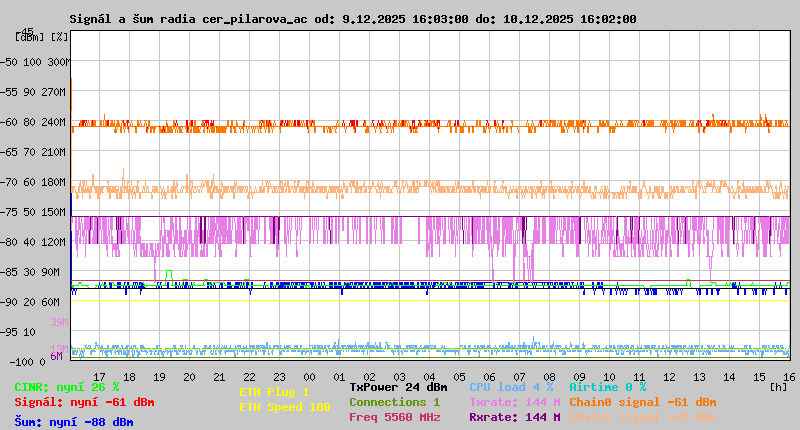Click the Freq 5560 MHz label
800x430 pixels.
394,417
